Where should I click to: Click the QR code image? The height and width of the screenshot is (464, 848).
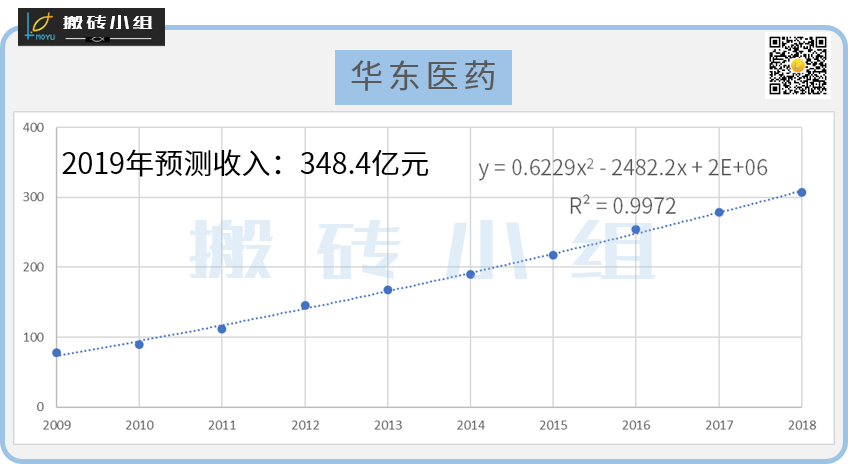(798, 65)
